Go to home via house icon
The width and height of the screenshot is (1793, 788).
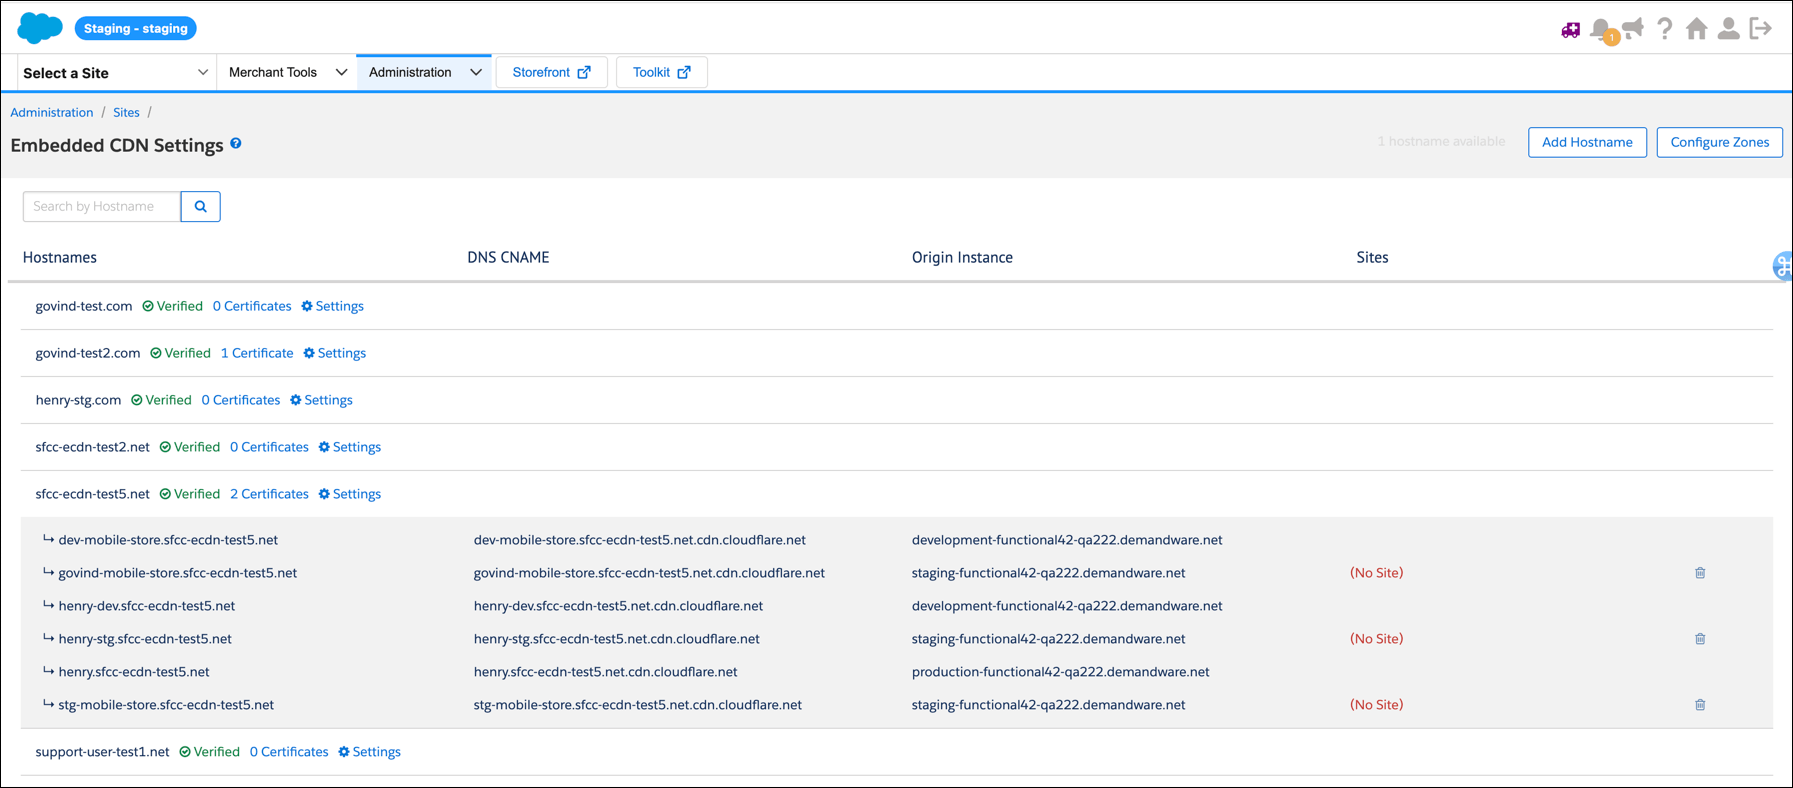pos(1696,28)
